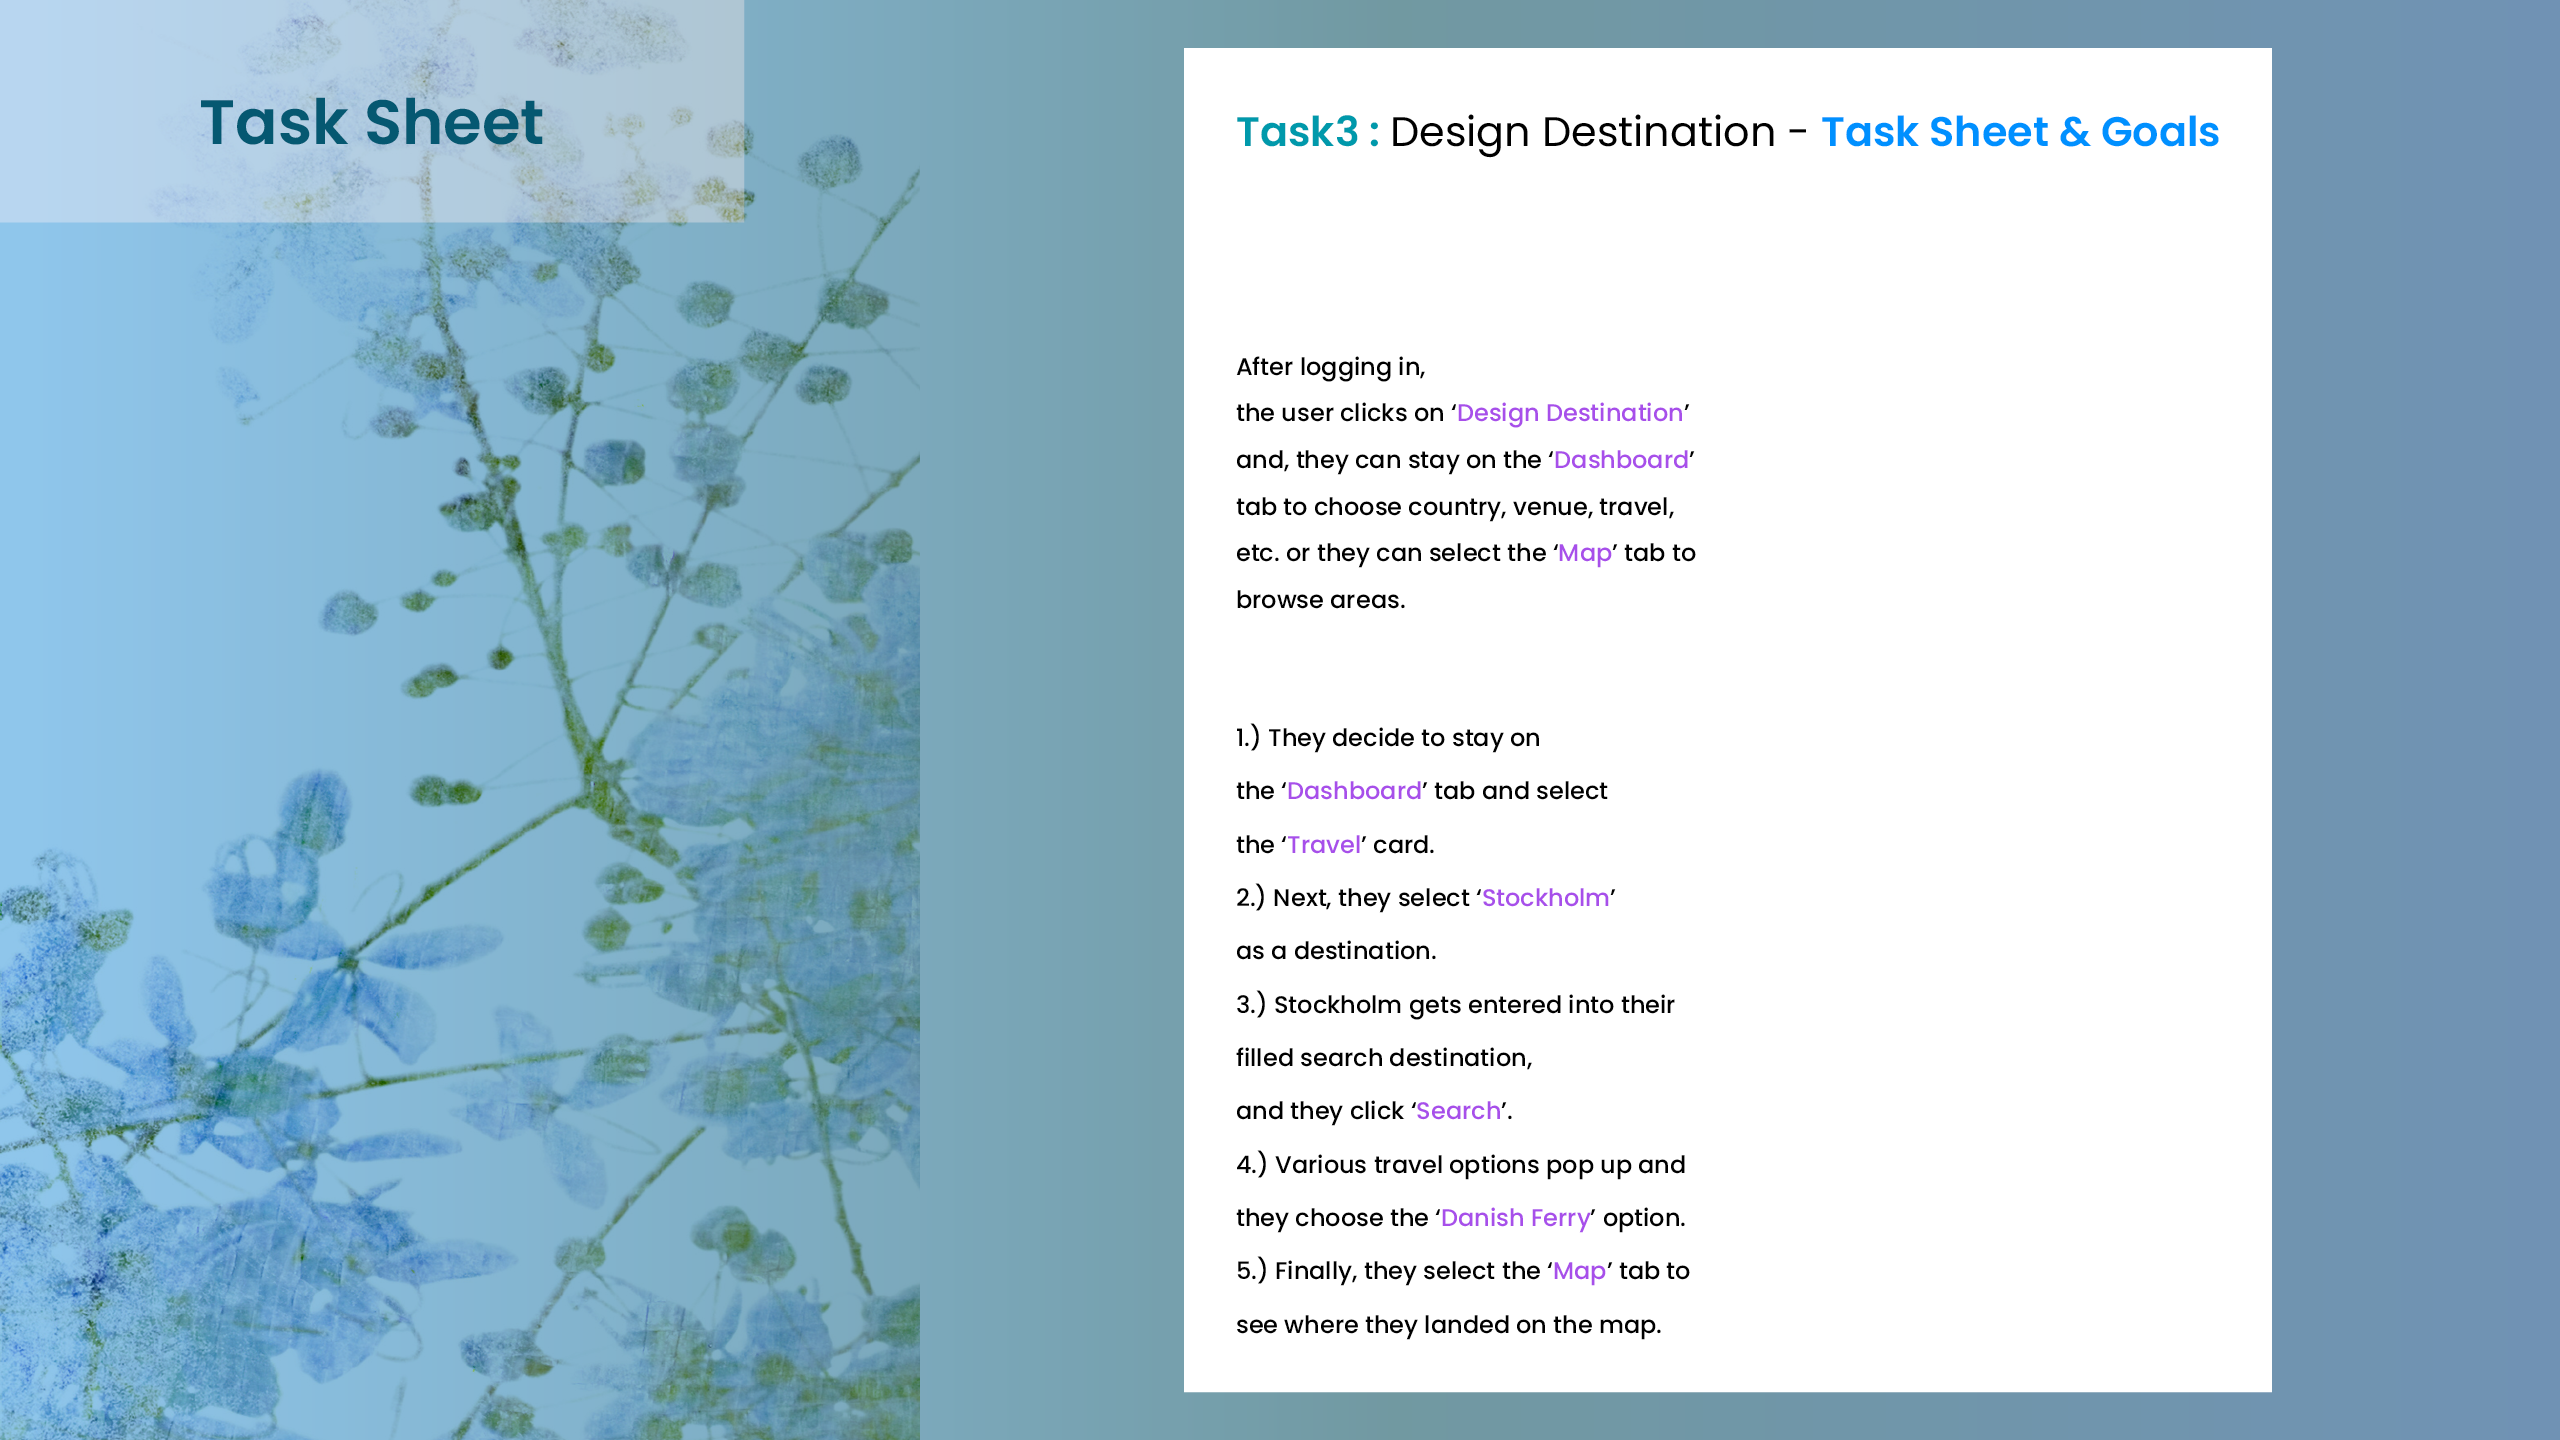This screenshot has height=1440, width=2560.
Task: Click the 'After logging in,' line
Action: [x=1330, y=367]
